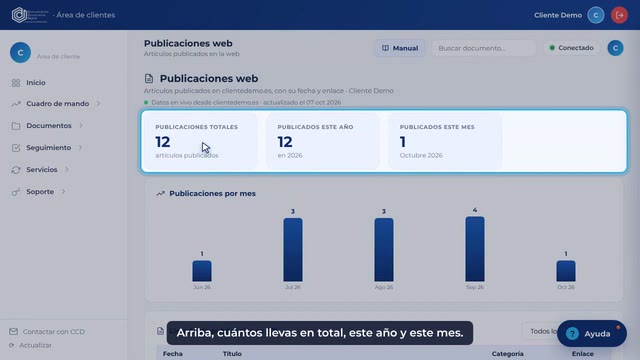The height and width of the screenshot is (360, 640).
Task: Open Servicios menu item
Action: (x=42, y=170)
